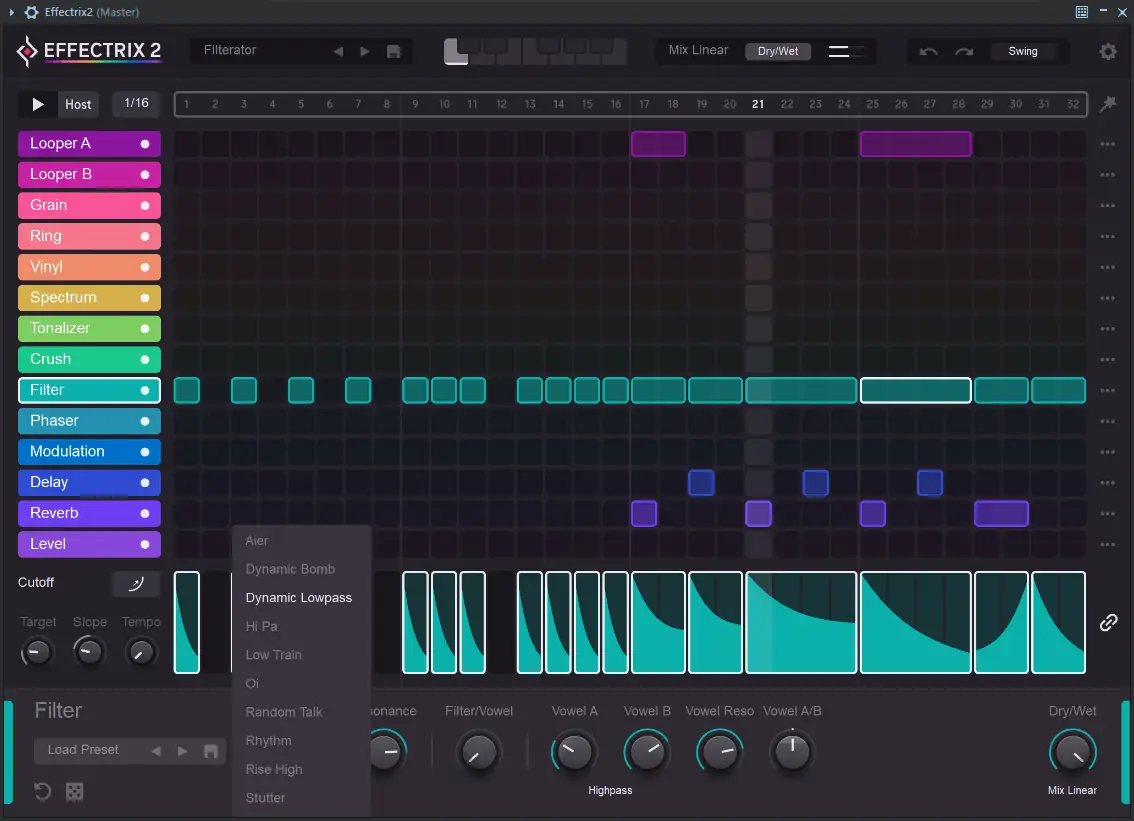Open the settings gear
This screenshot has height=821, width=1134.
1107,51
